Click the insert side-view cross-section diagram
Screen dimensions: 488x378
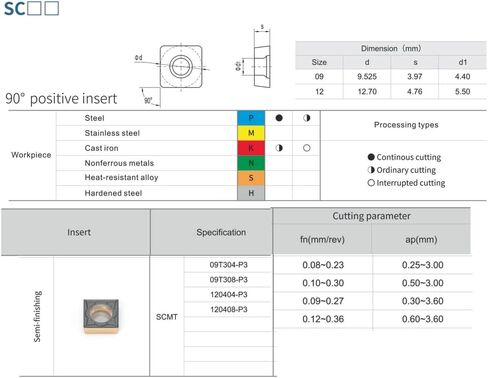262,67
